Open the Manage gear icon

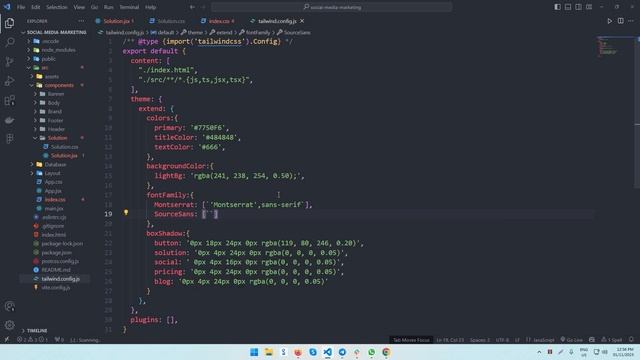point(9,325)
